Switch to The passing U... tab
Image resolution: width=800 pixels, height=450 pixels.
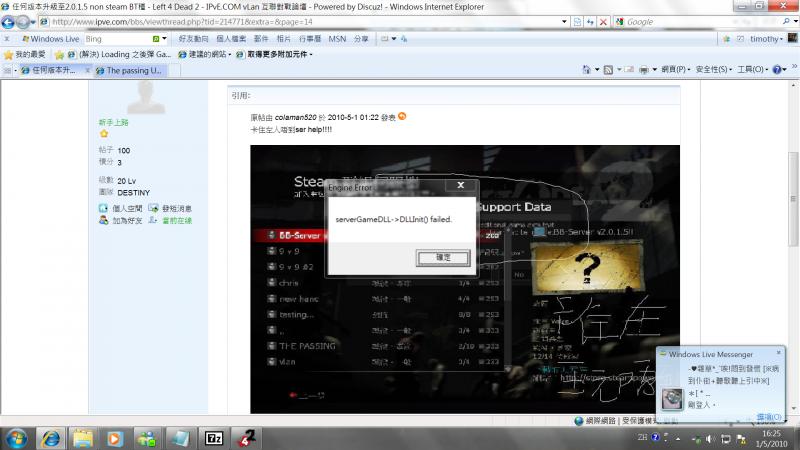[x=130, y=70]
